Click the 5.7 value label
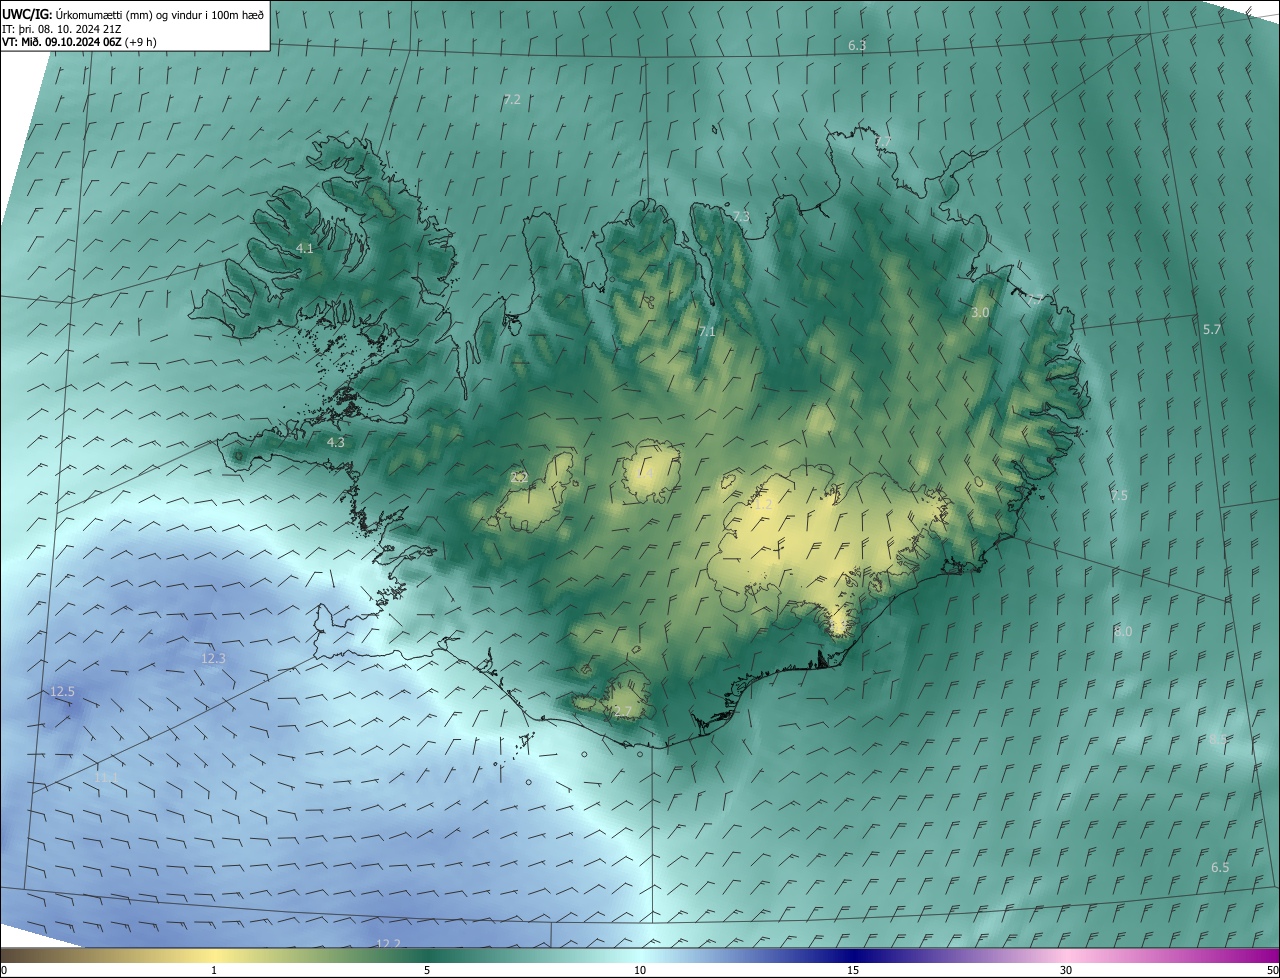This screenshot has height=978, width=1280. [1212, 330]
